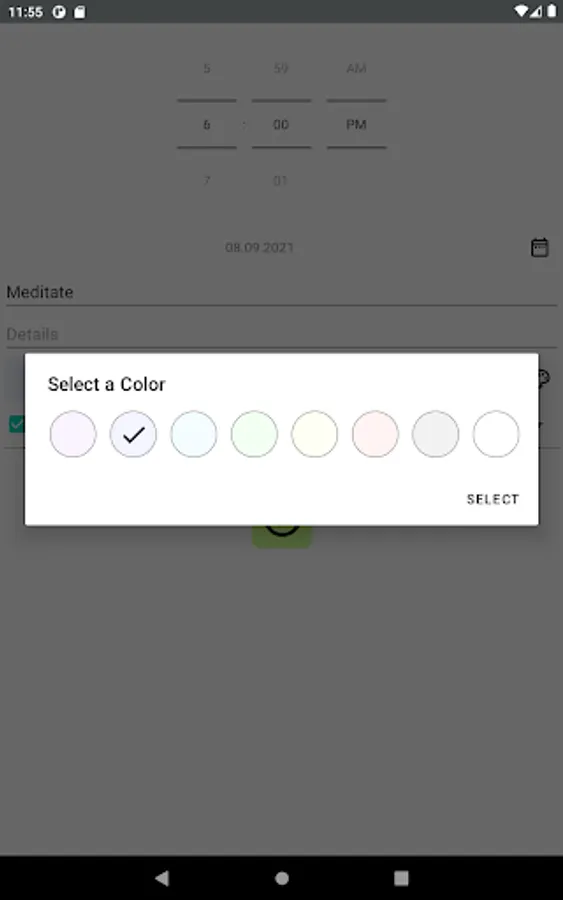Open the calendar date picker icon
563x900 pixels.
[539, 247]
